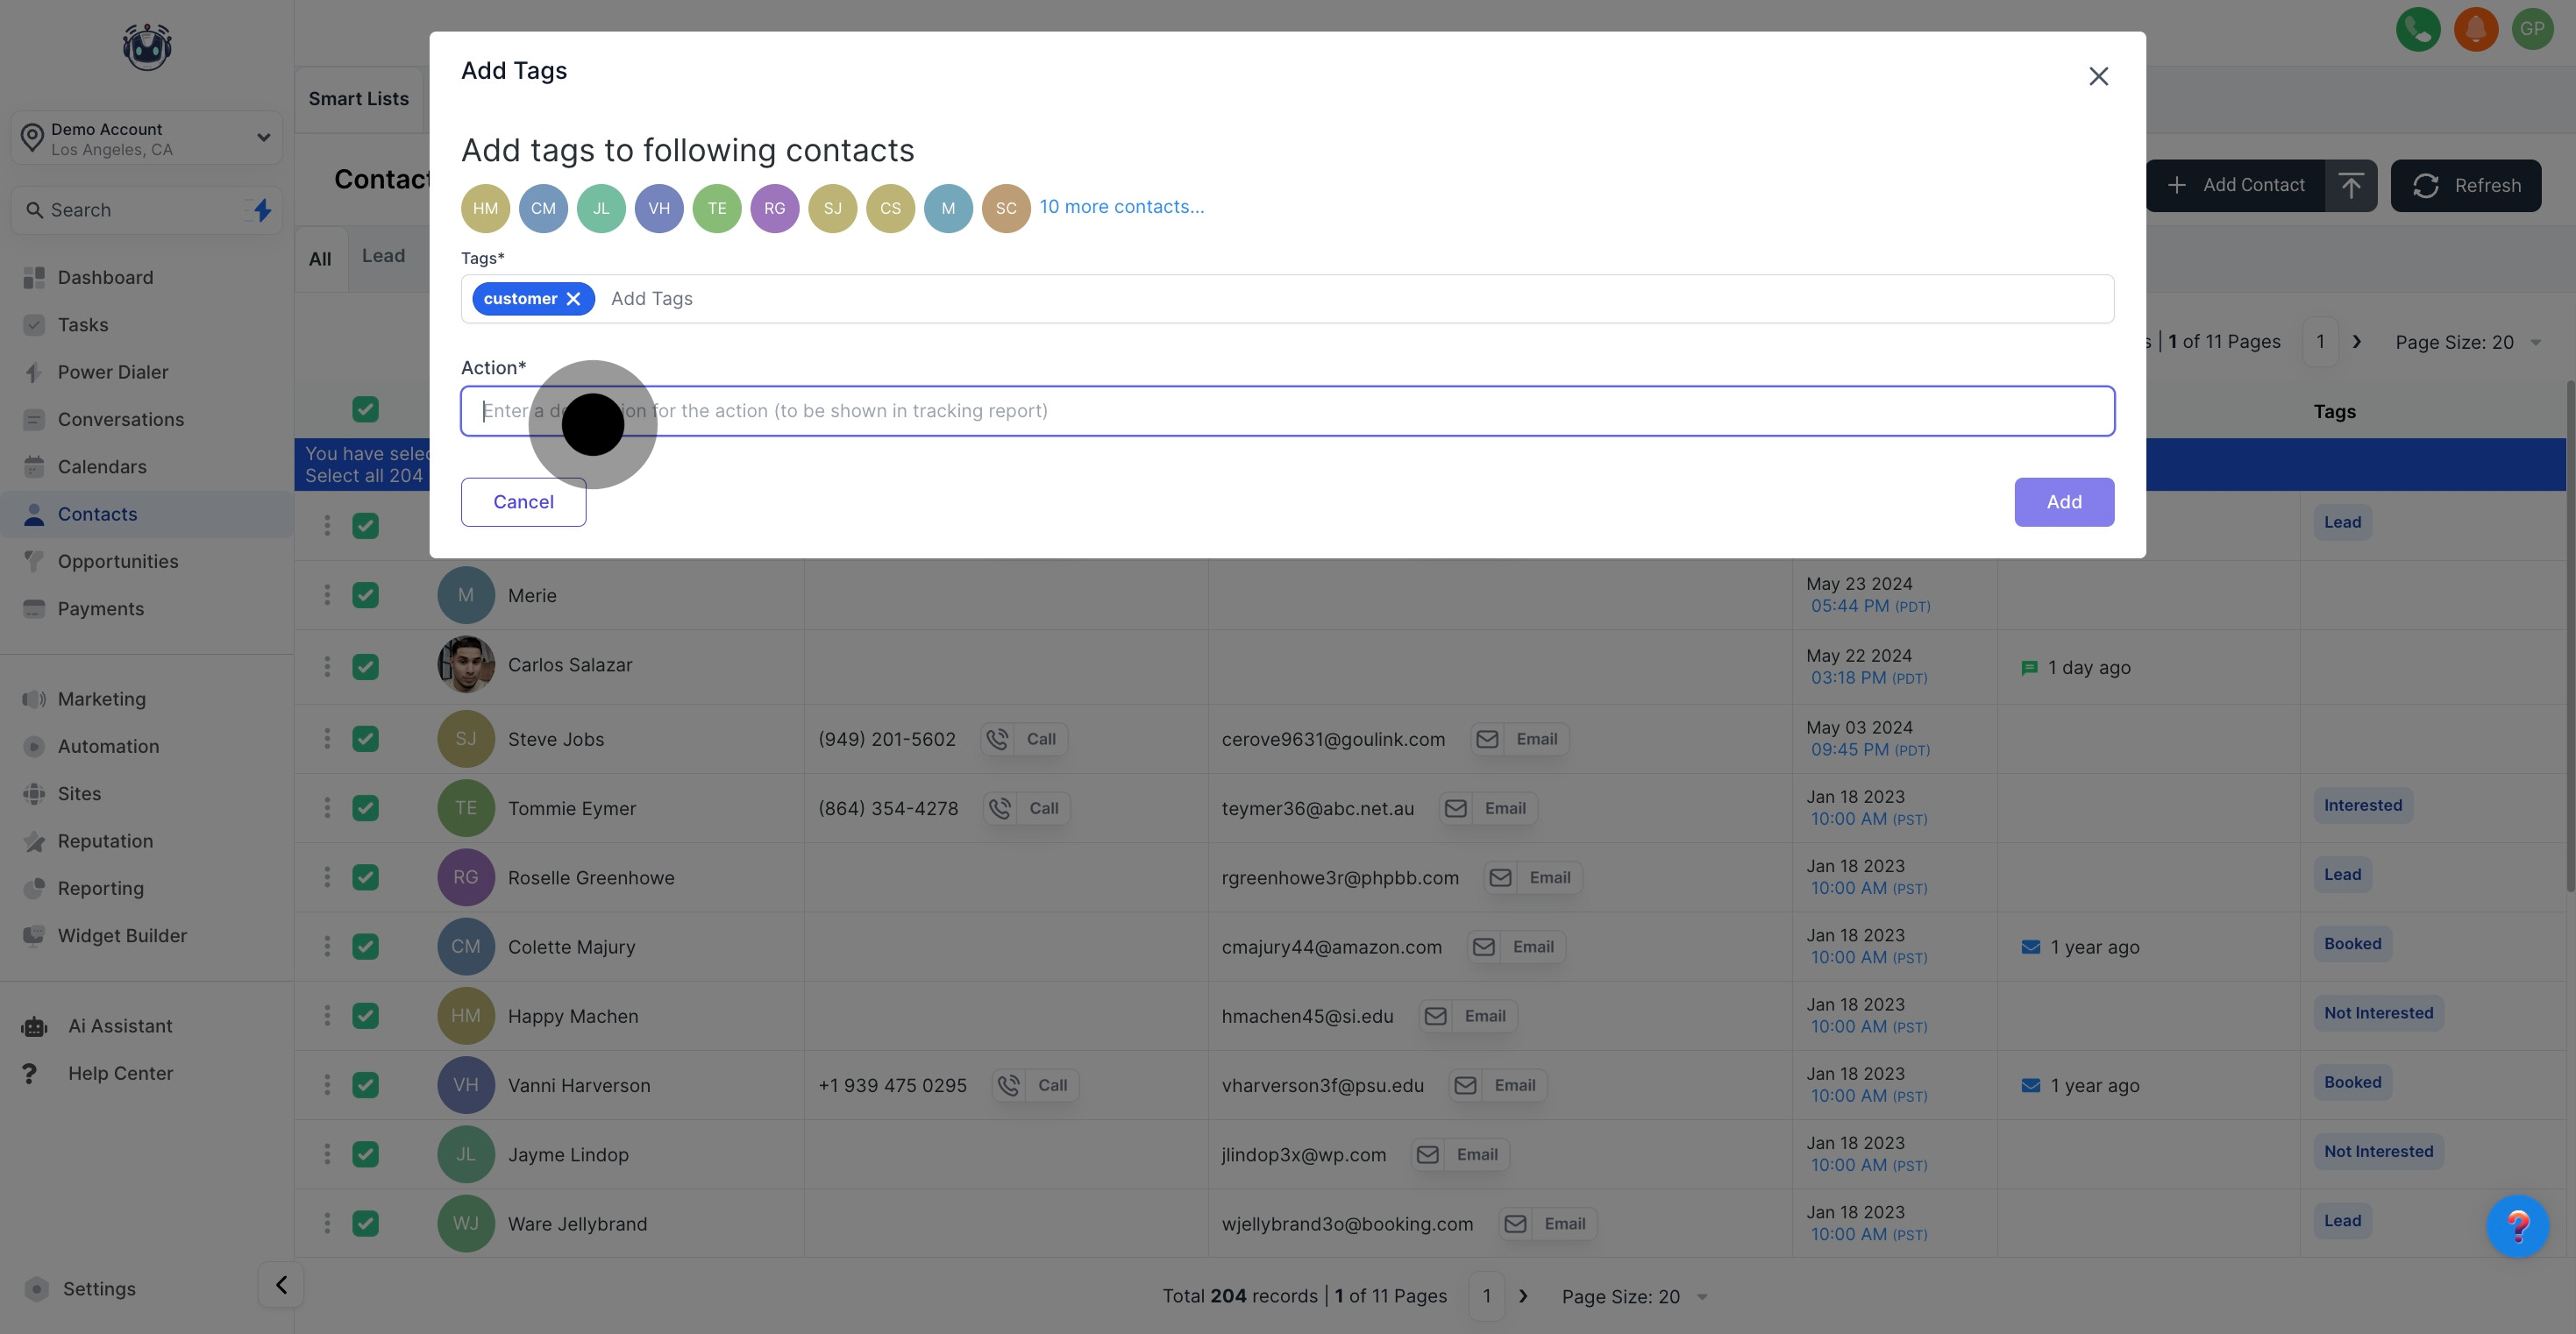The image size is (2576, 1334).
Task: Uncheck Carlos Salazar's row checkbox
Action: pos(366,666)
